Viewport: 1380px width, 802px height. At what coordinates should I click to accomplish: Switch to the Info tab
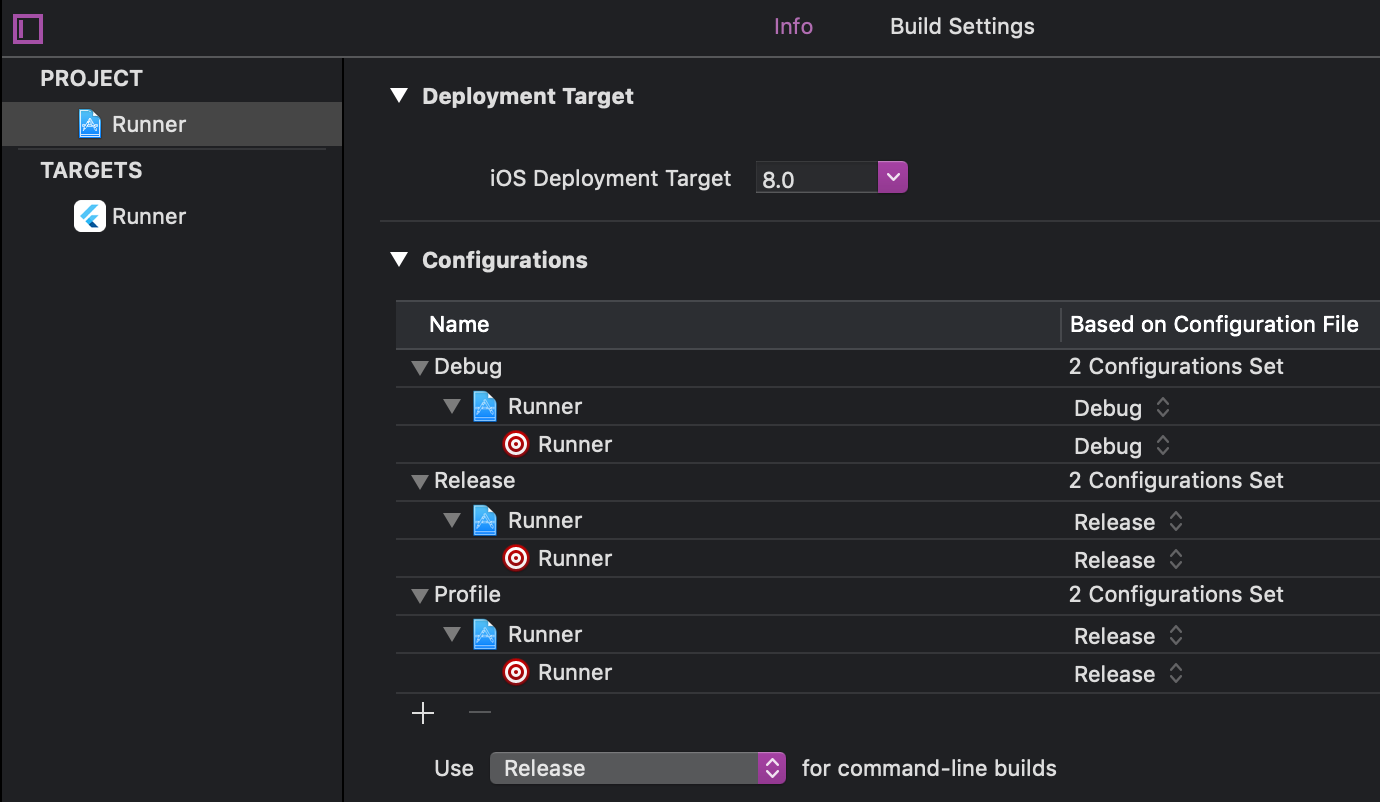tap(793, 27)
